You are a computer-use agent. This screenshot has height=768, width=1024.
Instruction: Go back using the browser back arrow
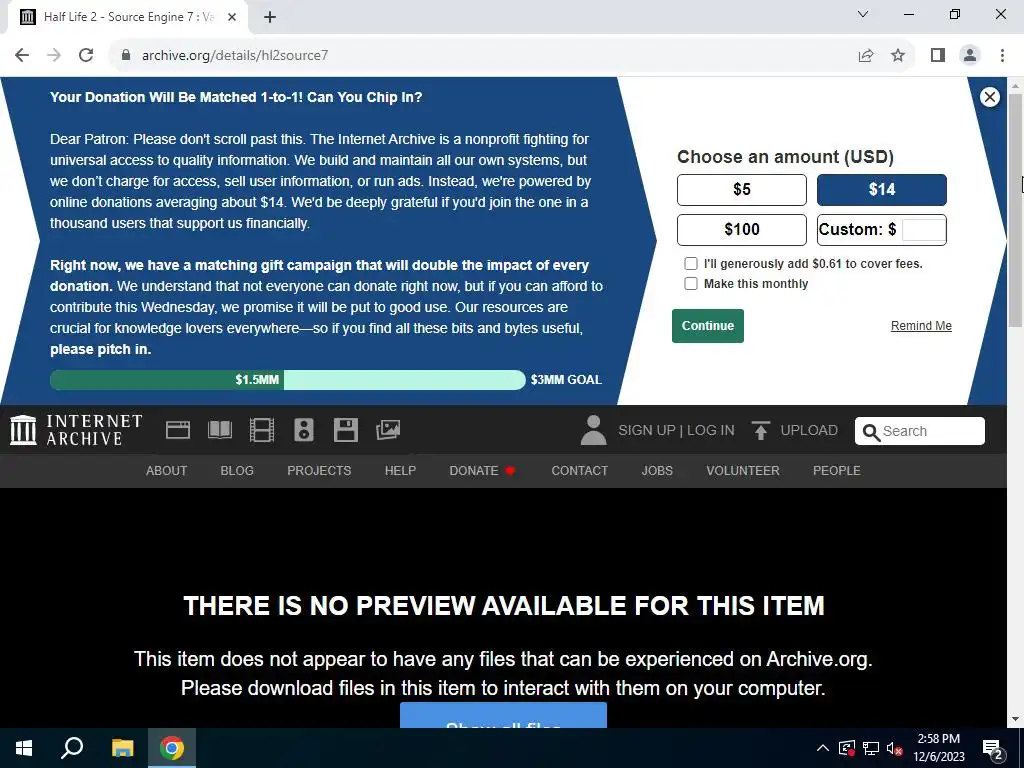[22, 56]
